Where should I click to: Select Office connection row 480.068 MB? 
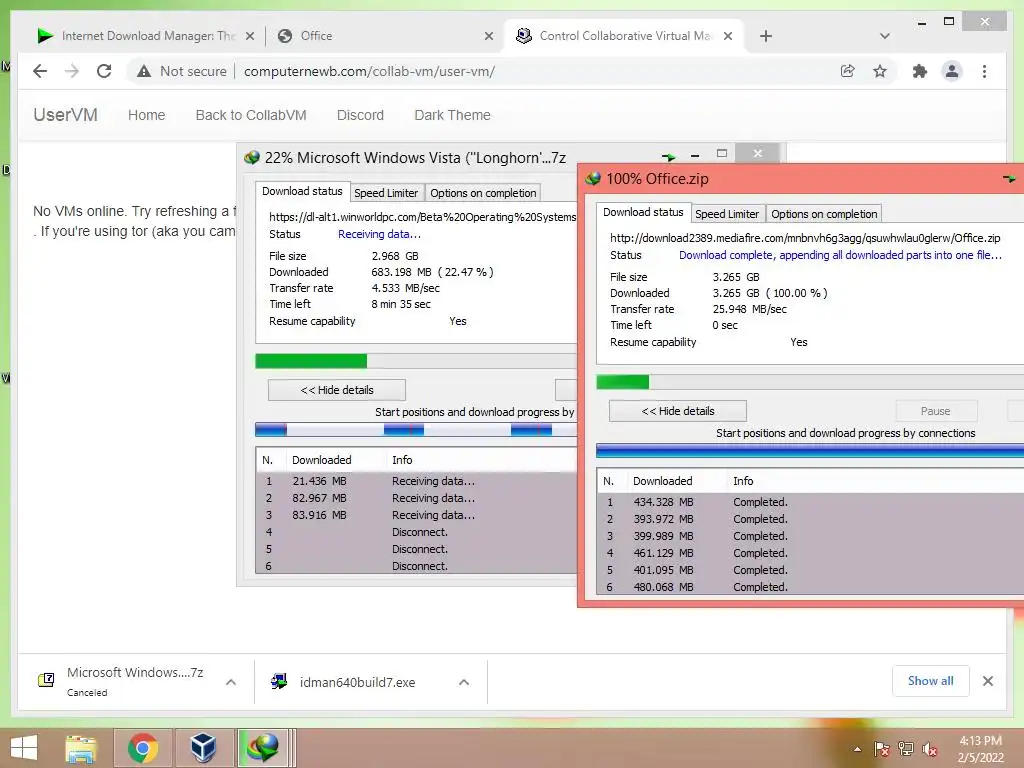tap(810, 587)
